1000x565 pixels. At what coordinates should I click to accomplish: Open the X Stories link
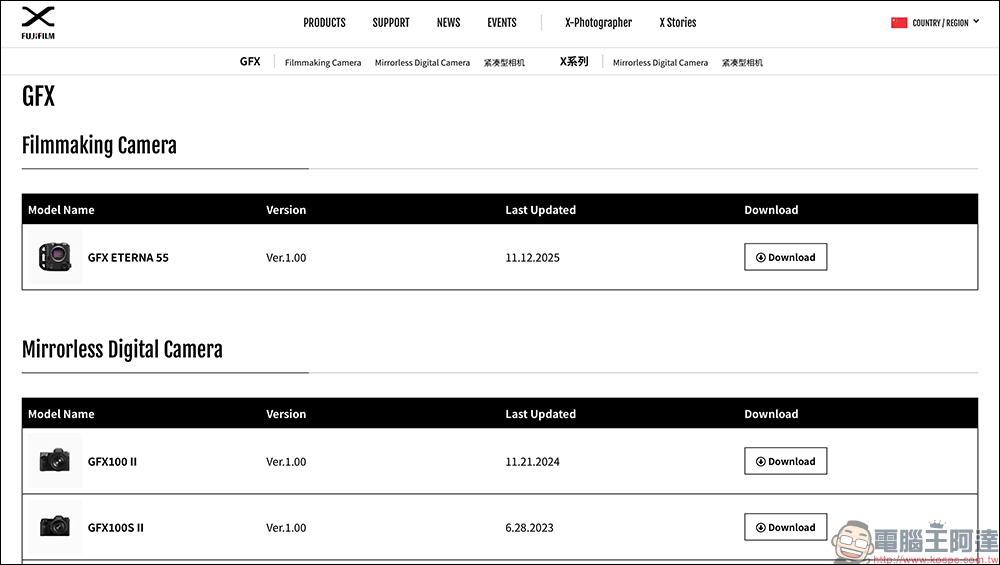click(678, 22)
